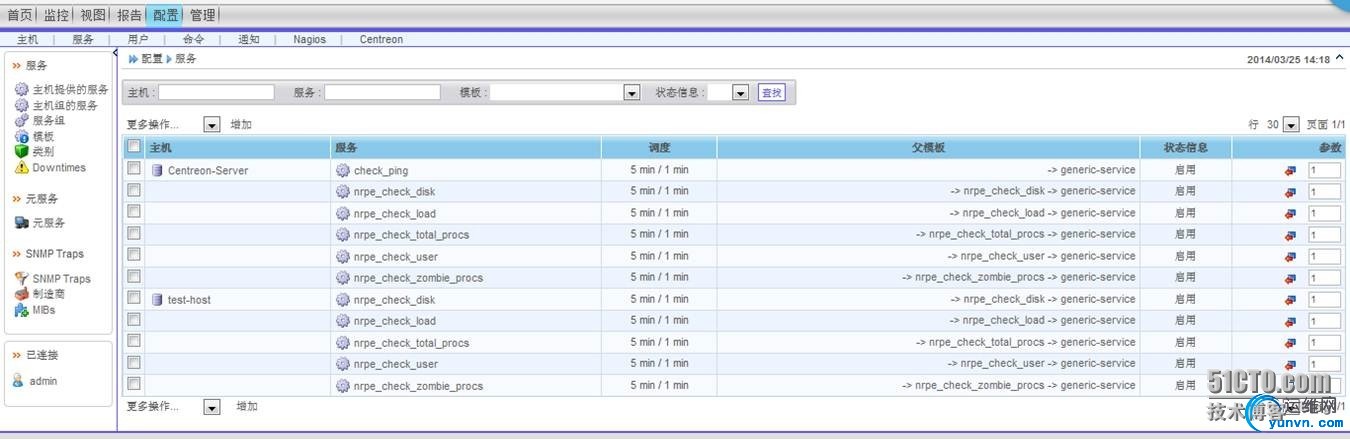
Task: Go to 首页 top menu
Action: [x=20, y=15]
